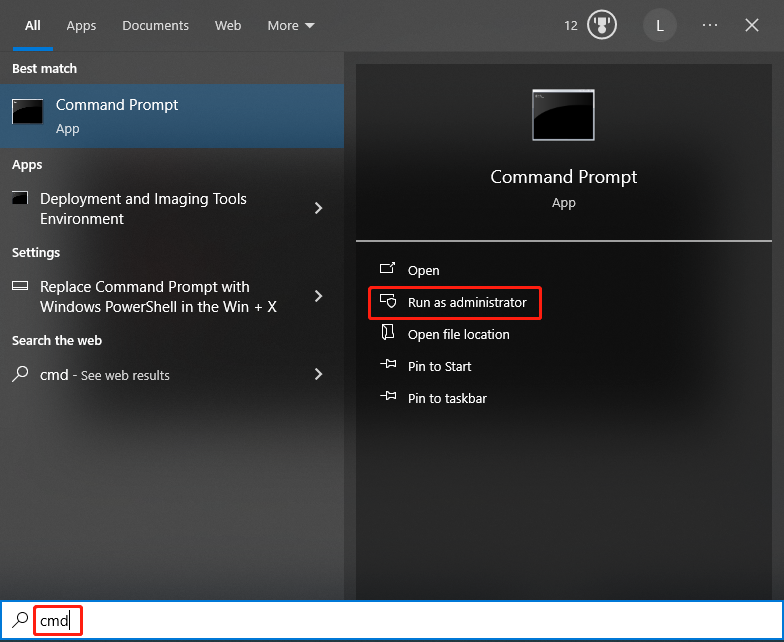This screenshot has height=642, width=784.
Task: Open the account avatar labeled L
Action: click(x=660, y=25)
